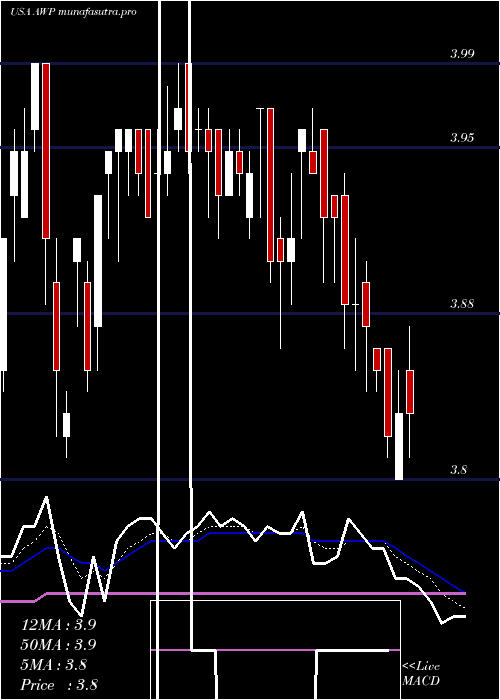Screen dimensions: 500x700
Task: Click the Price : 3.8 value
Action: click(x=59, y=685)
